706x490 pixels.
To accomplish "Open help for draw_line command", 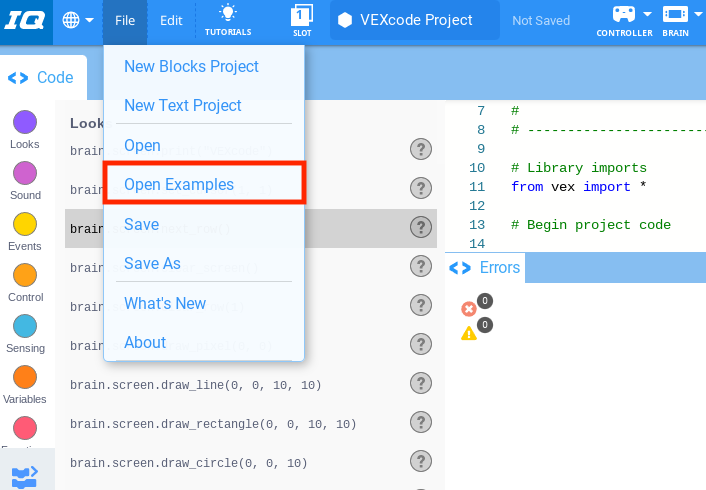I will (x=421, y=384).
